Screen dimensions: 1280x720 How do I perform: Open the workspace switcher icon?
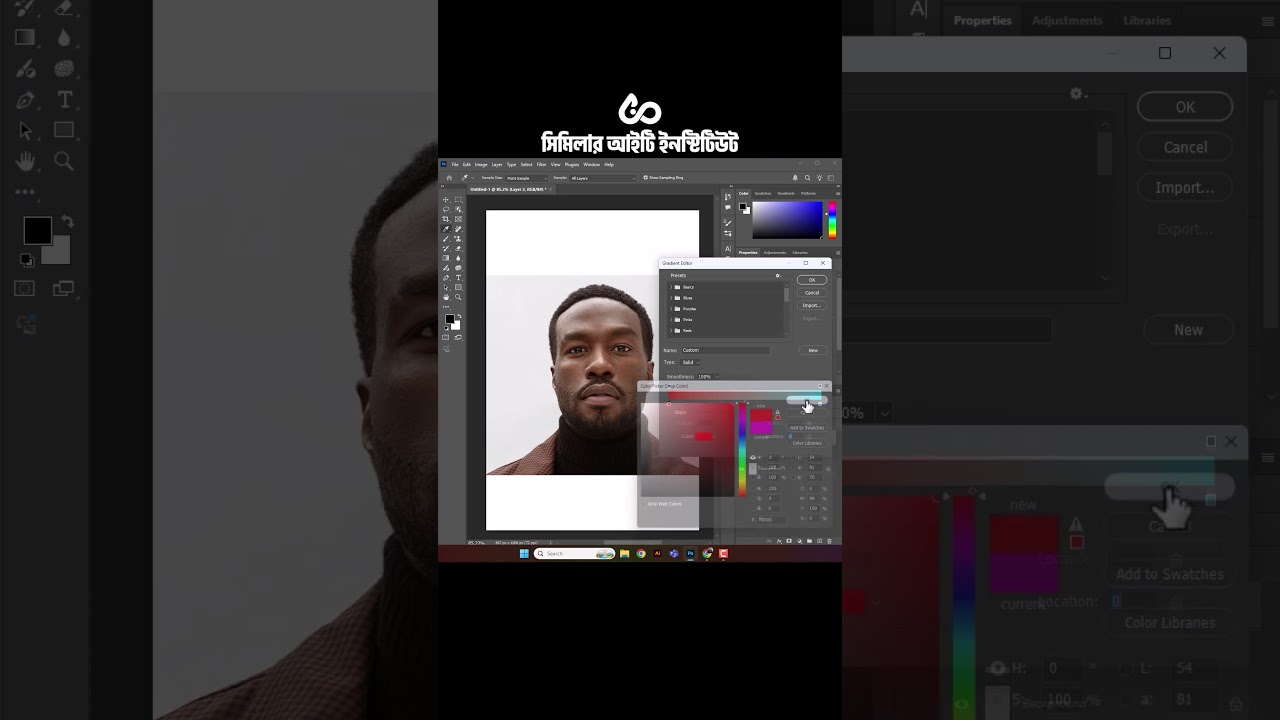click(831, 178)
